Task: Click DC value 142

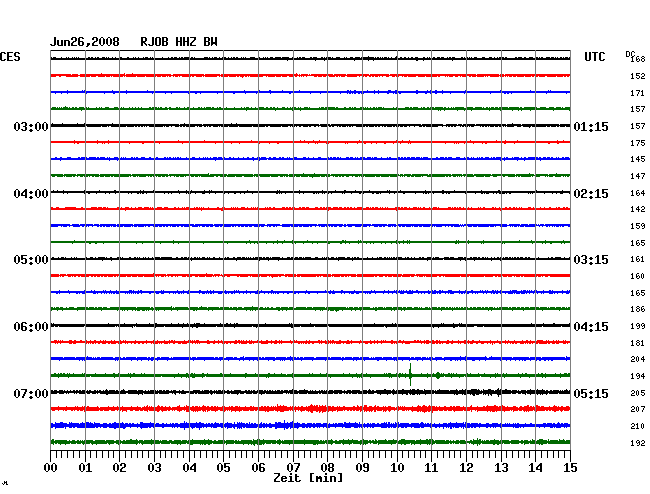Action: click(x=638, y=209)
